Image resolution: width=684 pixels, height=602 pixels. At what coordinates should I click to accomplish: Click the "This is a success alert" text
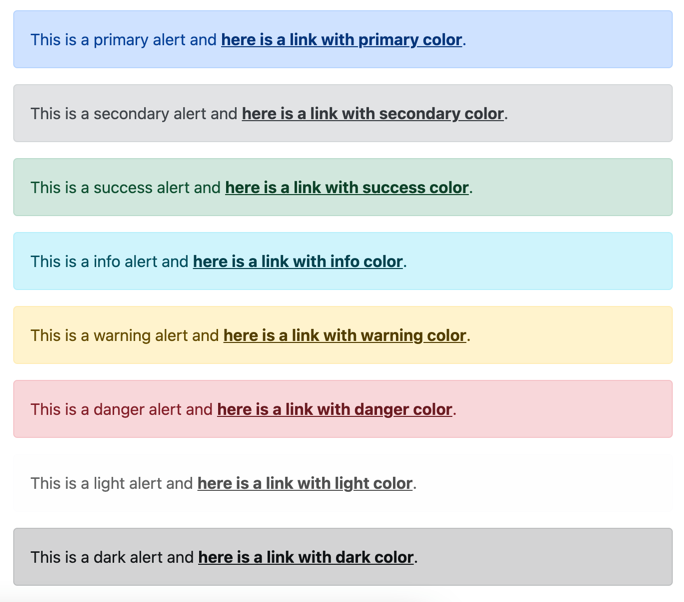click(x=111, y=188)
